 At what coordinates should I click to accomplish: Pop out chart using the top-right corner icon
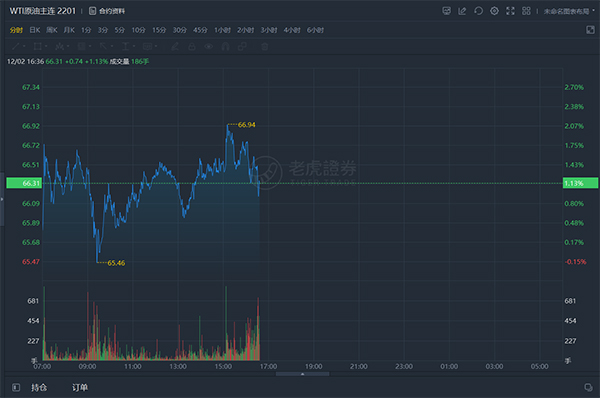[x=590, y=30]
